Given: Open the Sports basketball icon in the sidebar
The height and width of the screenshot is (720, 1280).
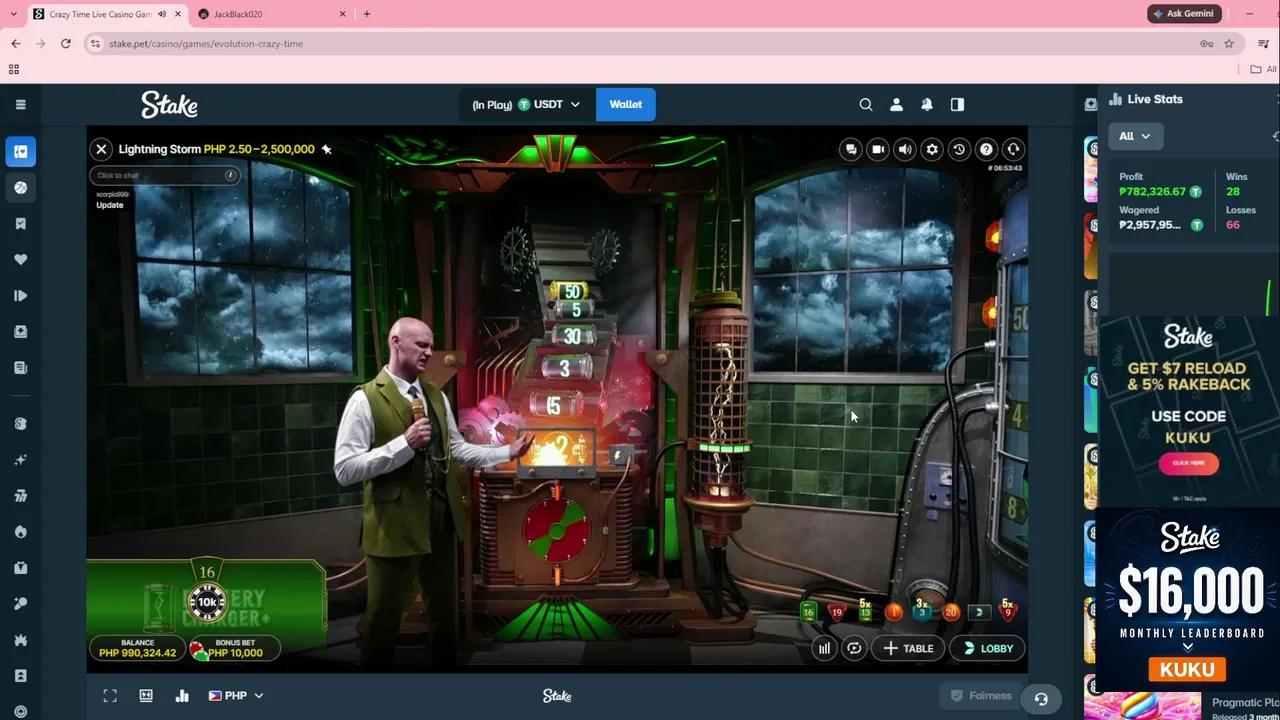Looking at the screenshot, I should 20,187.
